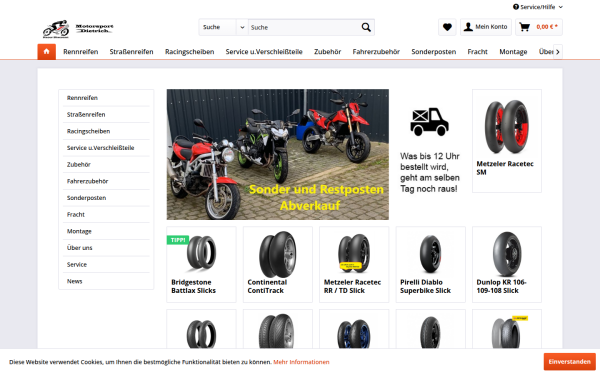Select Rennreifen in the sidebar list

click(x=106, y=98)
